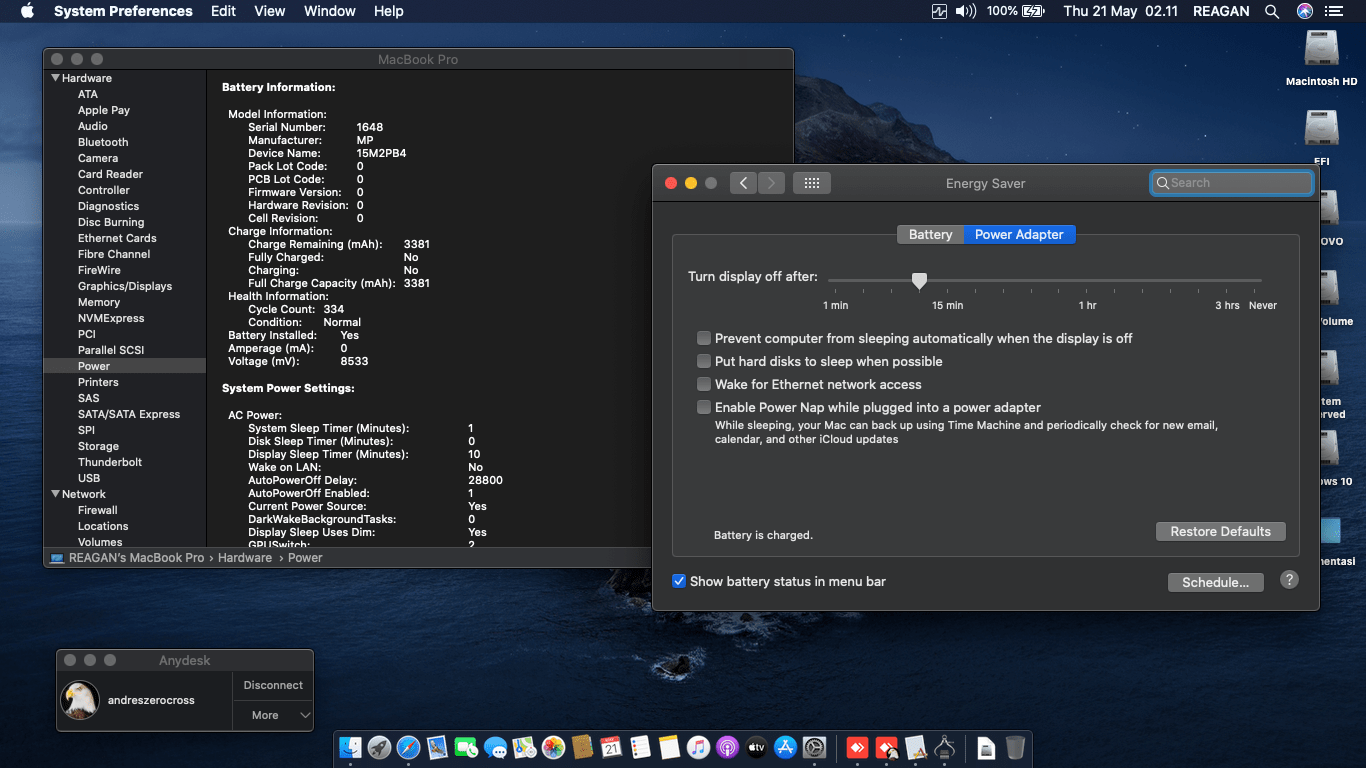Open the Apple menu
Image resolution: width=1366 pixels, height=768 pixels.
tap(27, 11)
